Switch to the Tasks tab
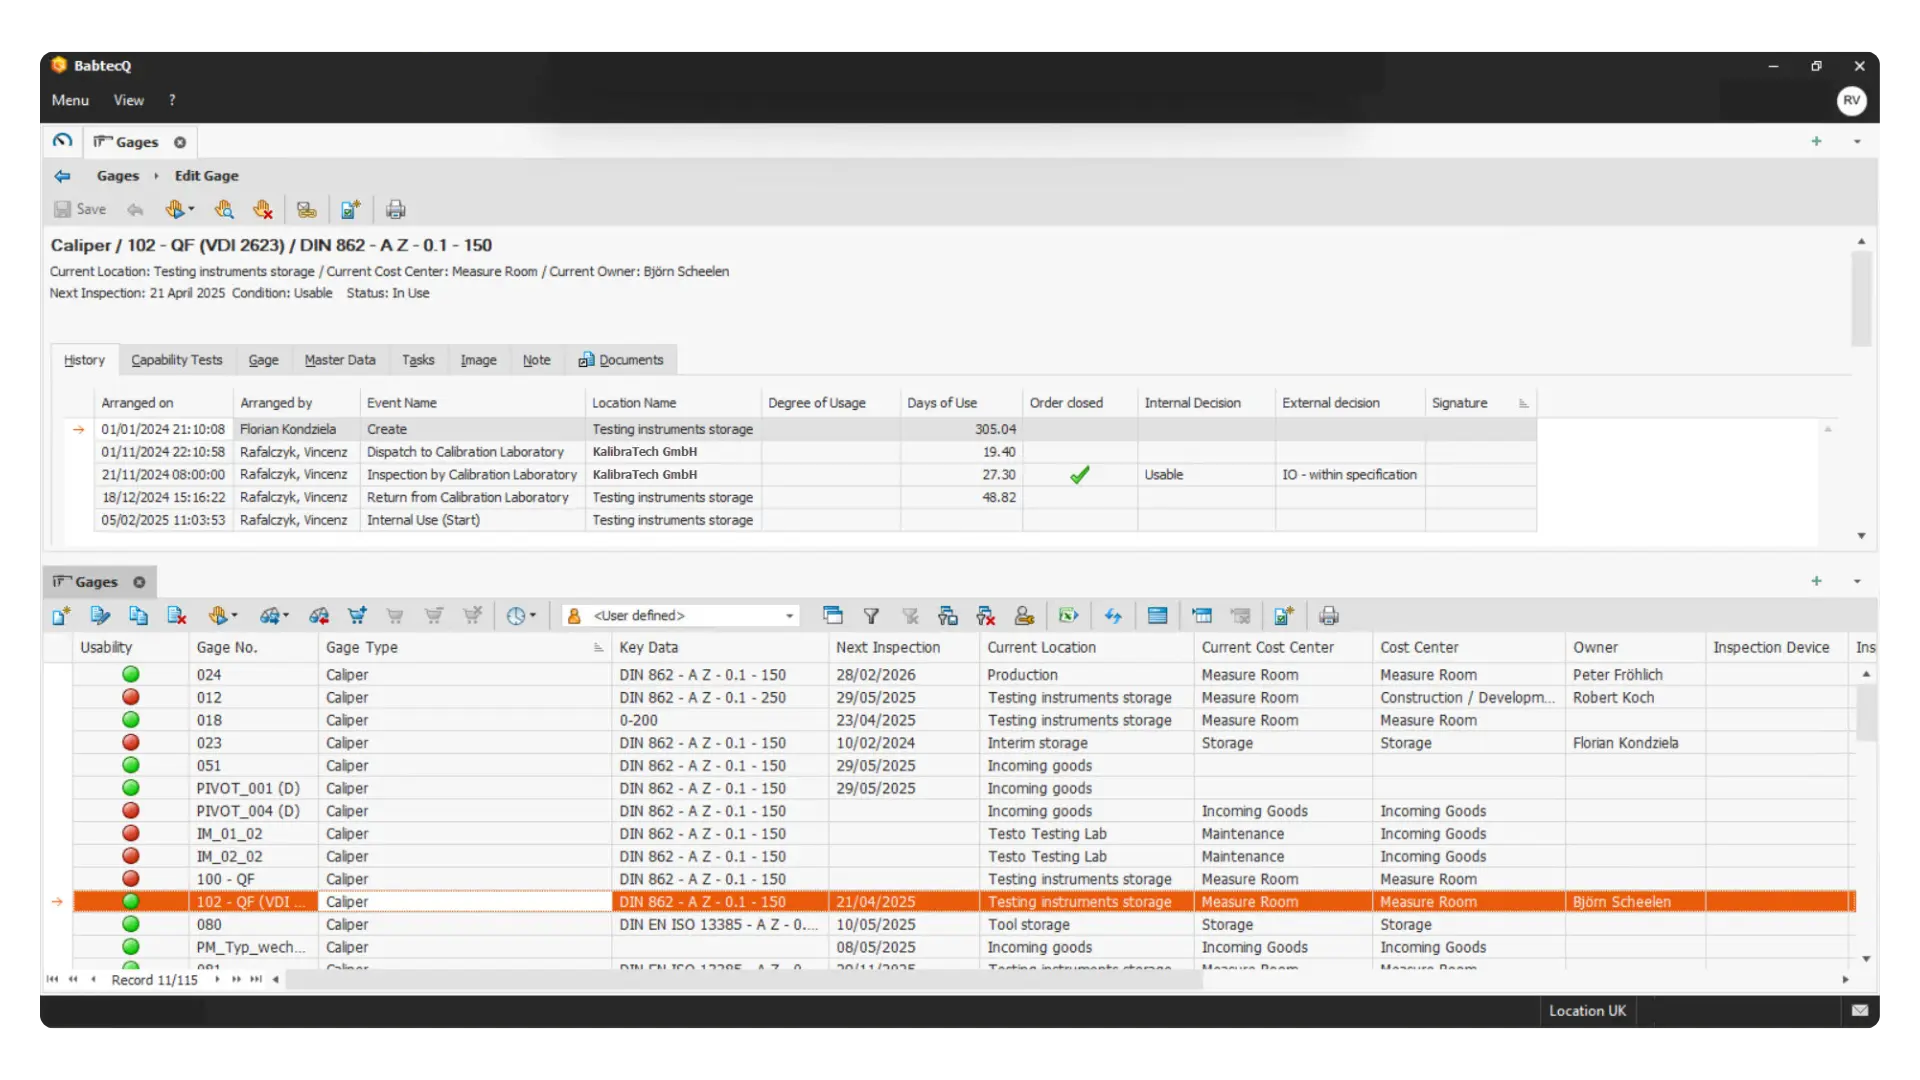Image resolution: width=1920 pixels, height=1080 pixels. click(x=418, y=360)
